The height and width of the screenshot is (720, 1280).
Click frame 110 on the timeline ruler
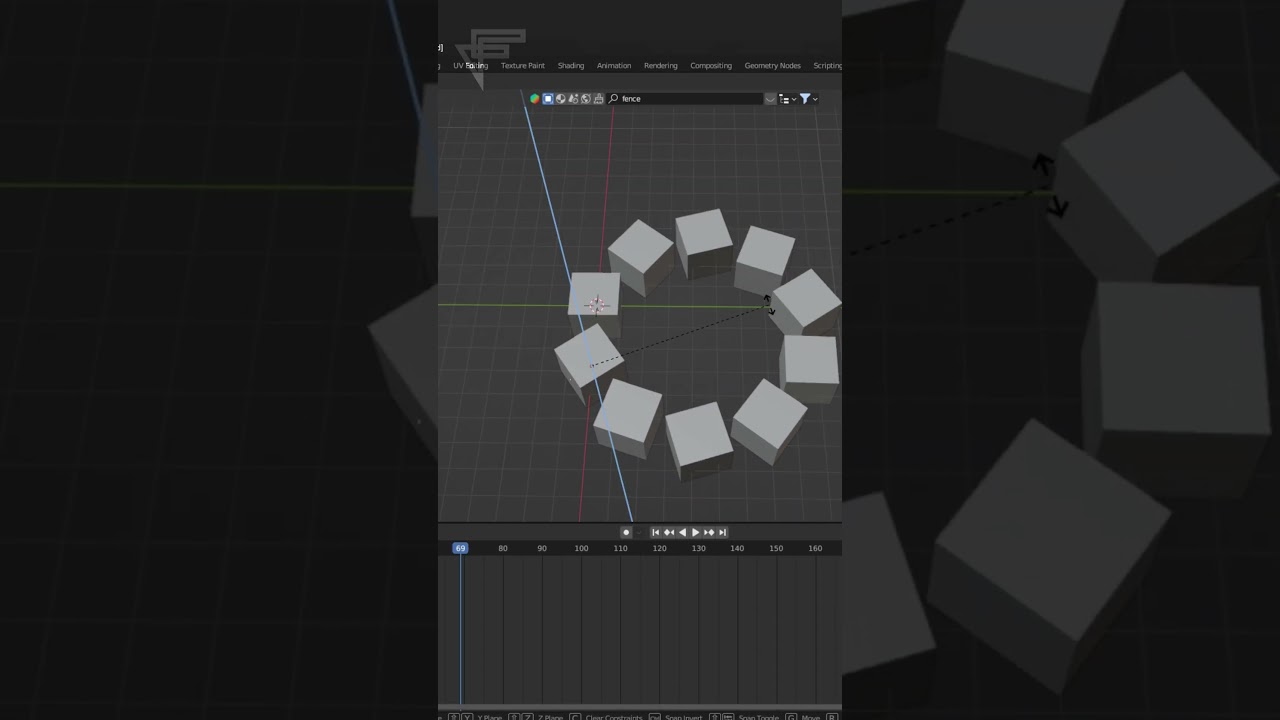(620, 548)
